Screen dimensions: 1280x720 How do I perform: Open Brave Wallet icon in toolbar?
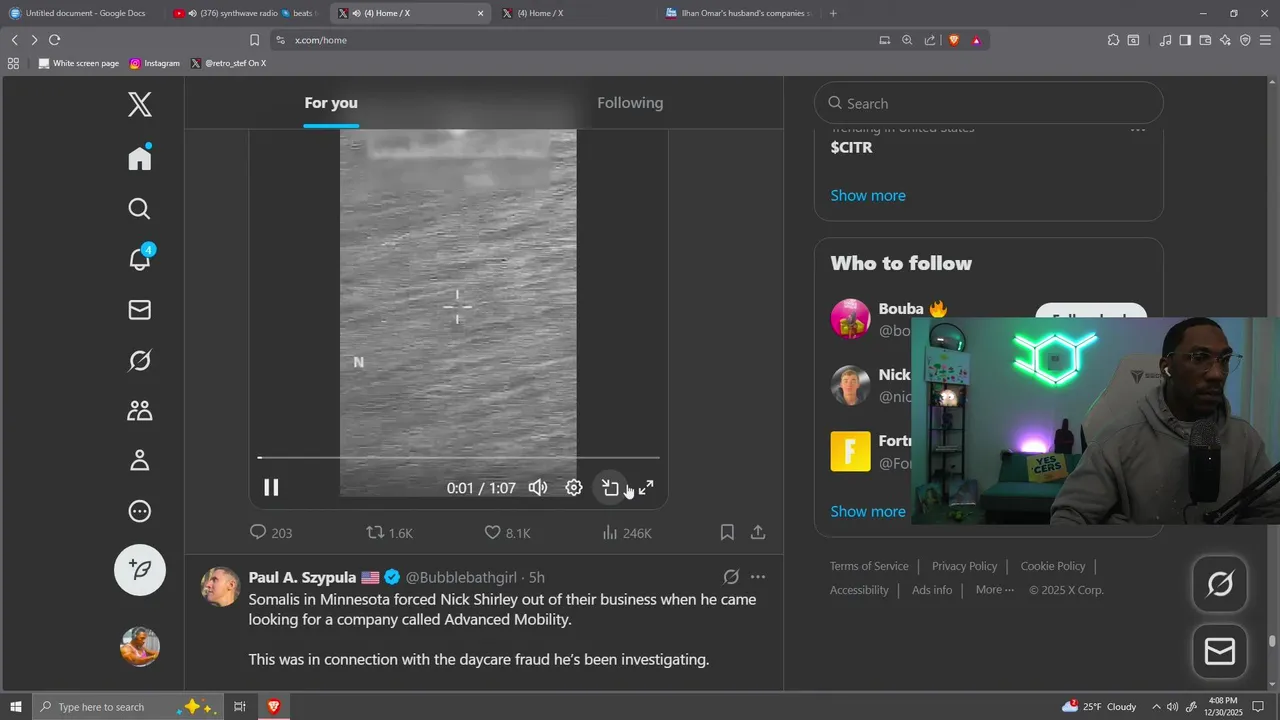point(1205,40)
